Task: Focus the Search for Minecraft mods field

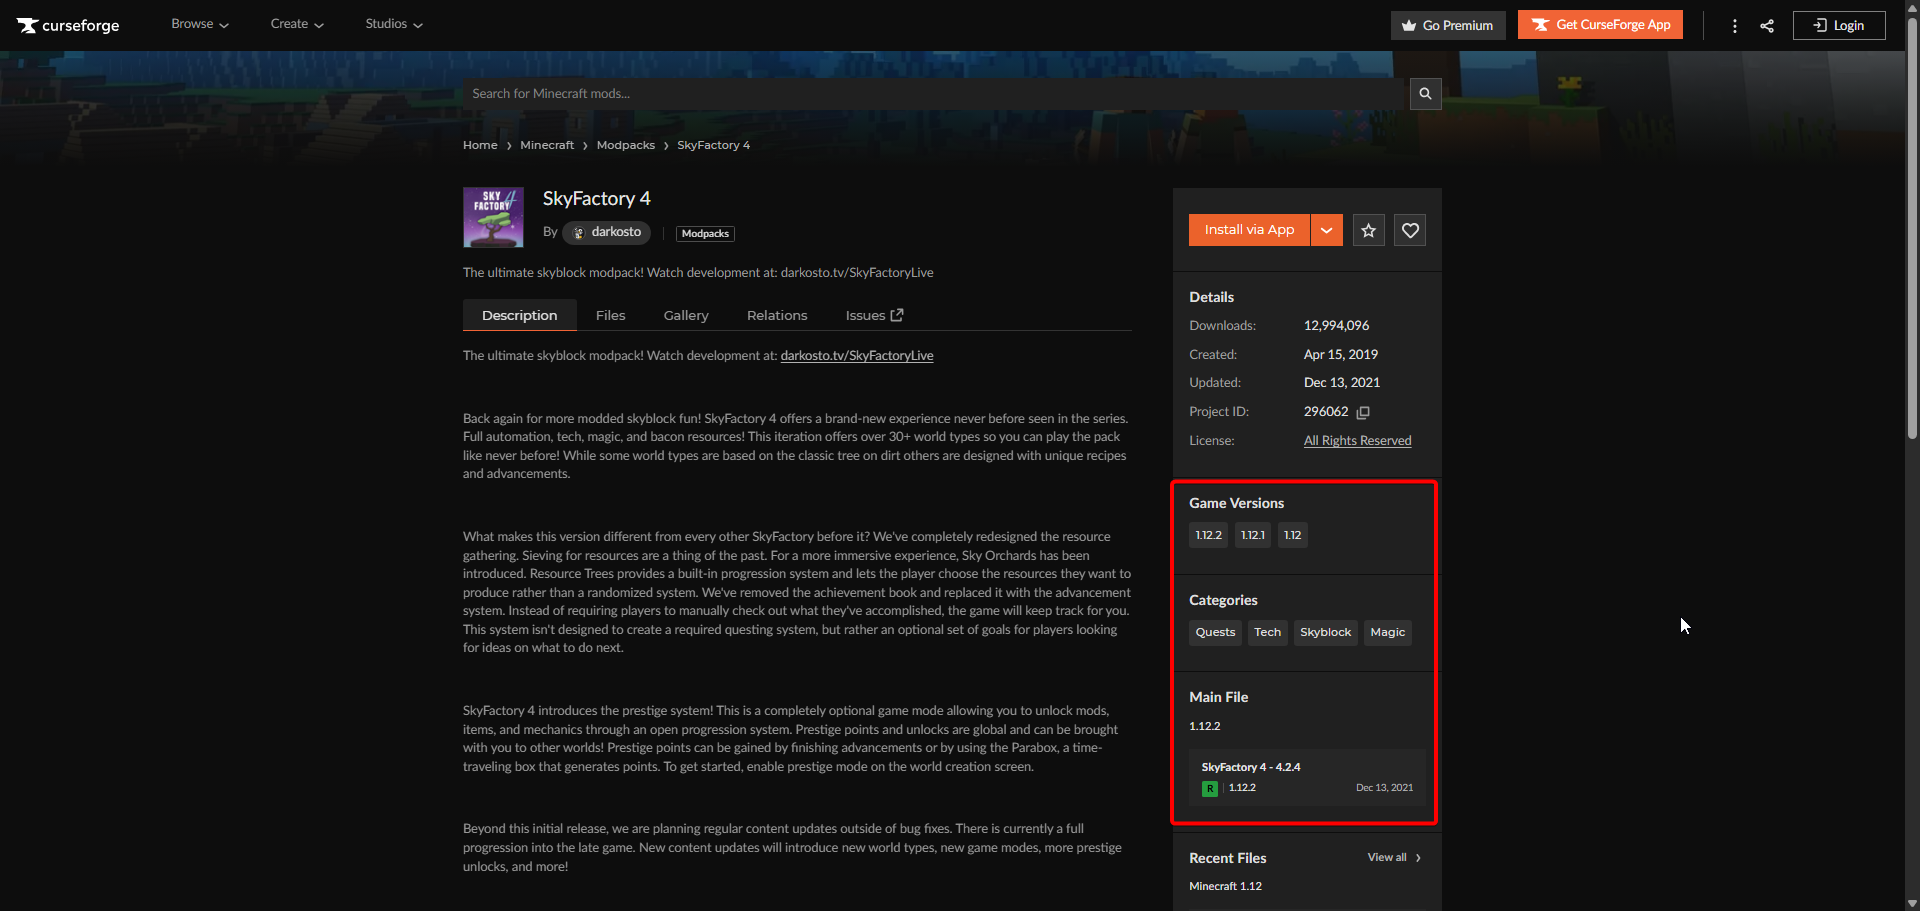Action: tap(935, 94)
